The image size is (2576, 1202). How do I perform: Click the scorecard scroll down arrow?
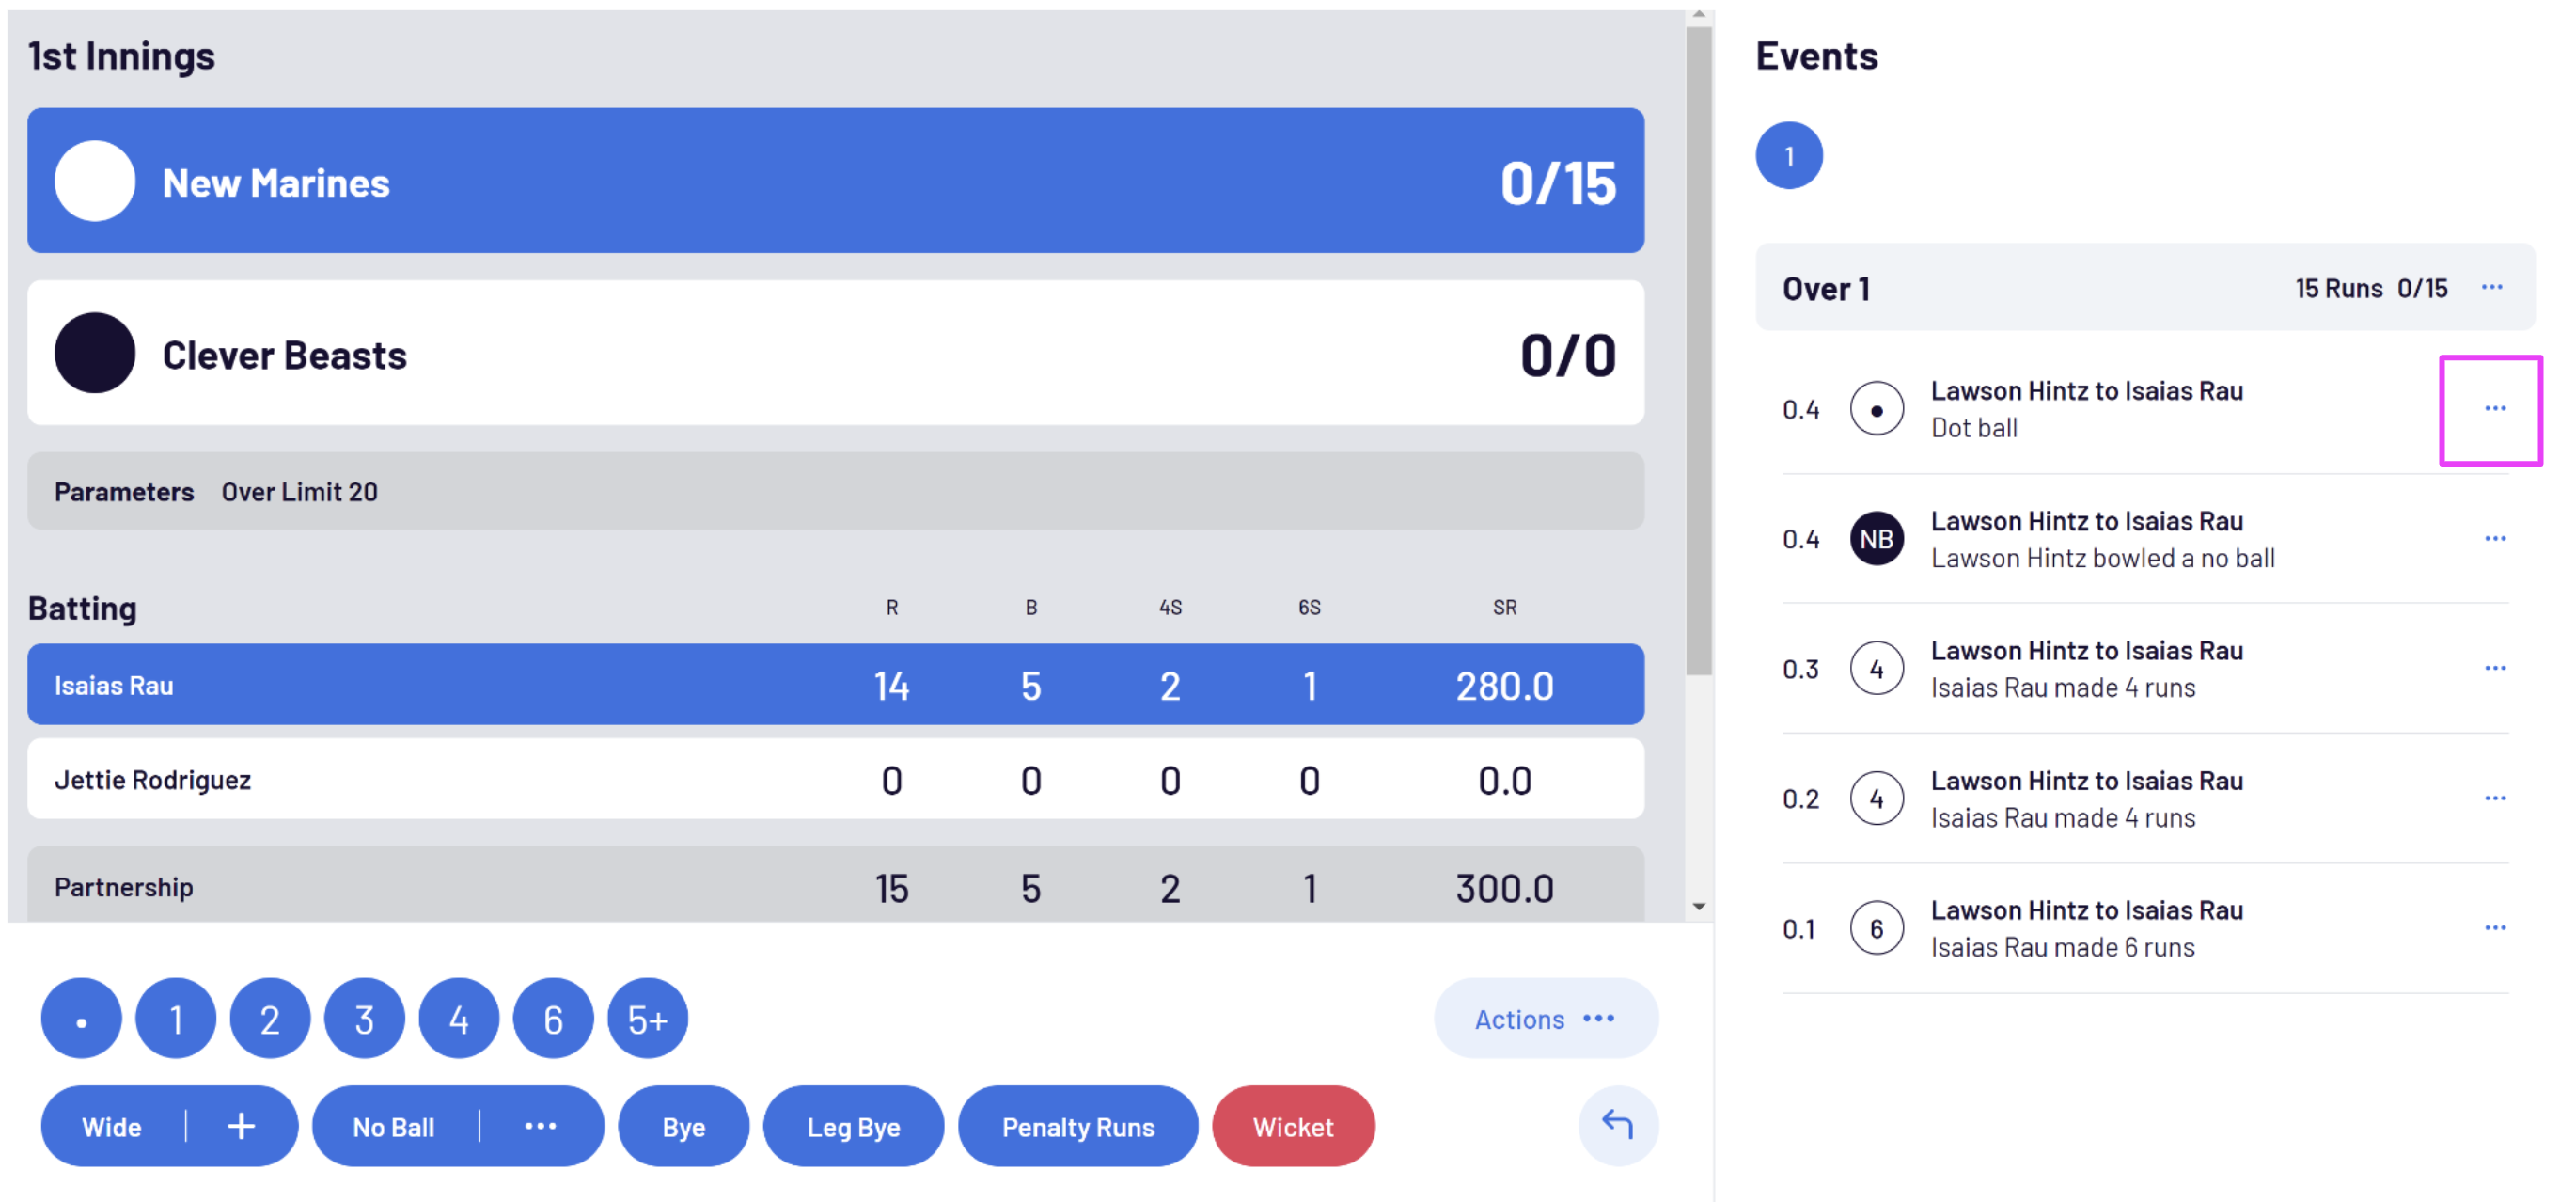click(1699, 907)
